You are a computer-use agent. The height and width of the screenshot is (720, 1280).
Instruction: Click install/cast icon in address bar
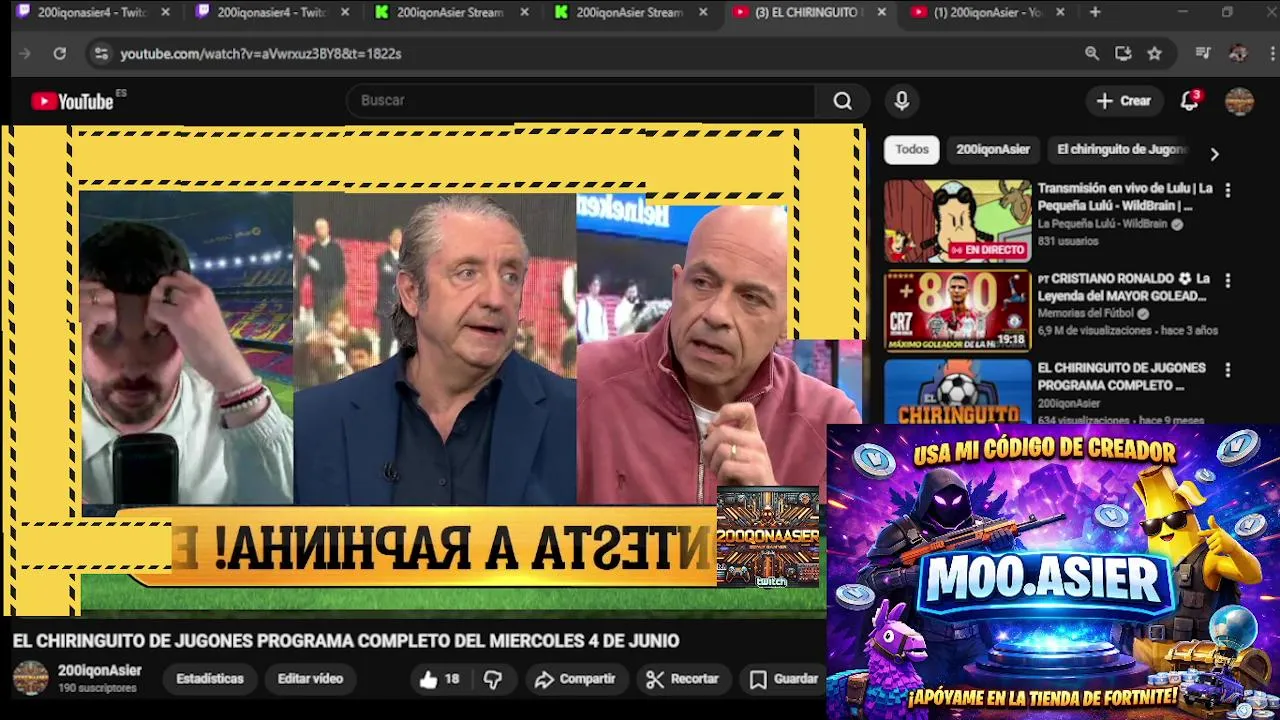tap(1123, 53)
